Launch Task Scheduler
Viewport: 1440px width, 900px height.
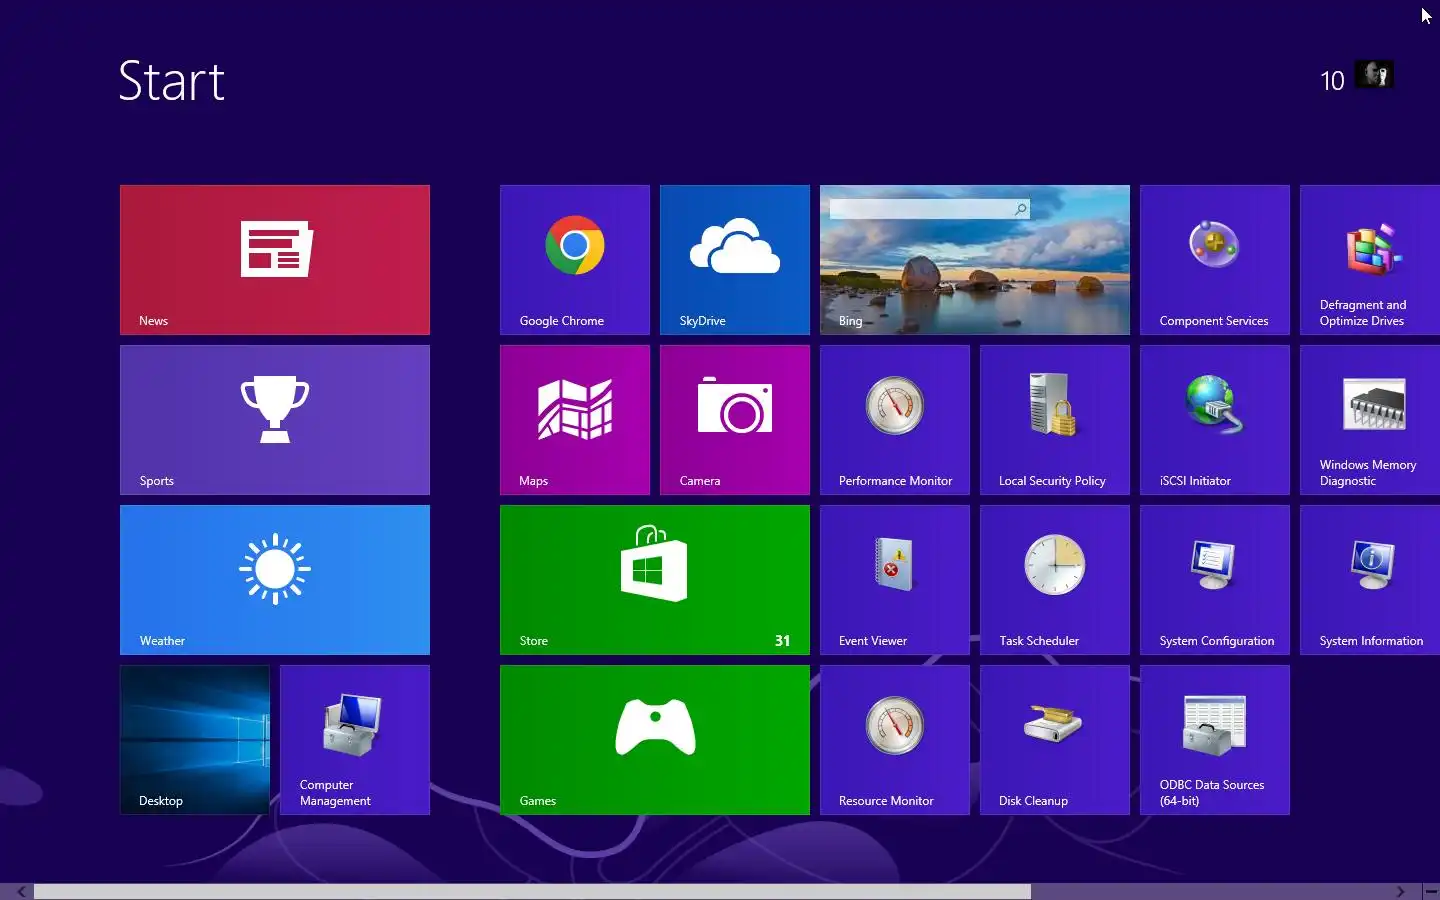point(1055,580)
